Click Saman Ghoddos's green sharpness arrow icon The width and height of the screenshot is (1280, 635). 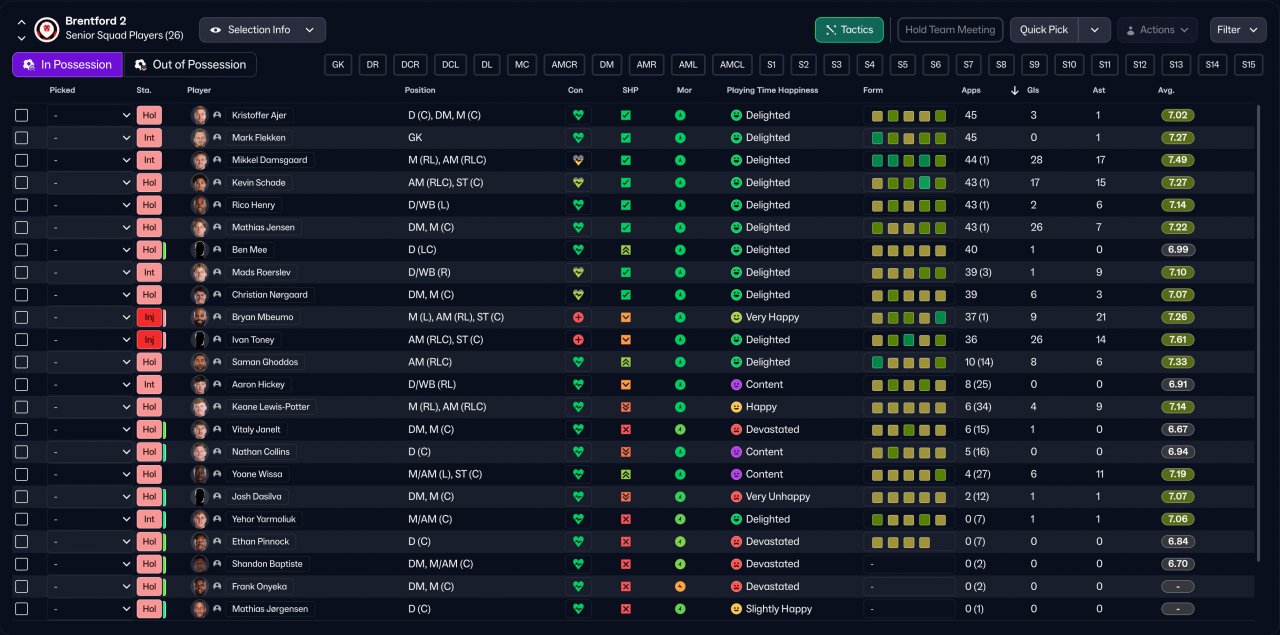tap(626, 362)
